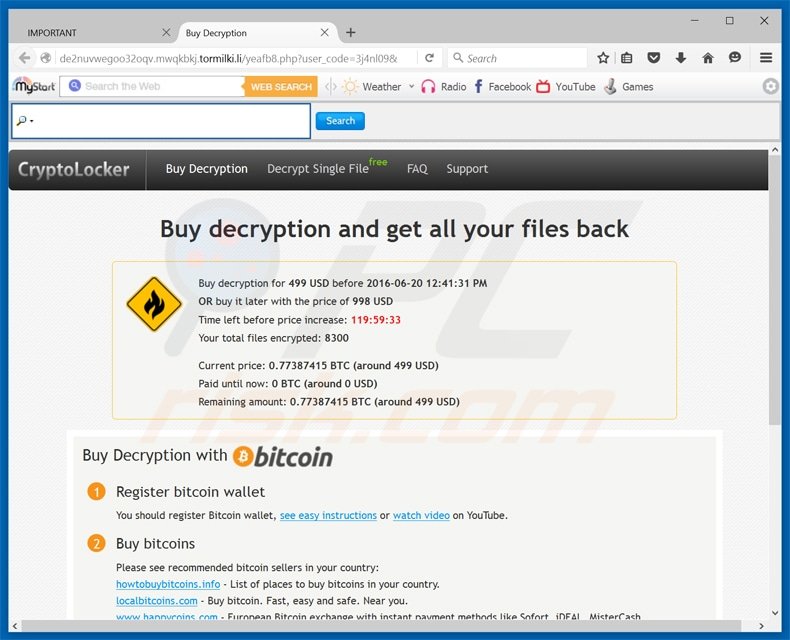
Task: Click the horizontal scroll right arrow
Action: tap(761, 626)
